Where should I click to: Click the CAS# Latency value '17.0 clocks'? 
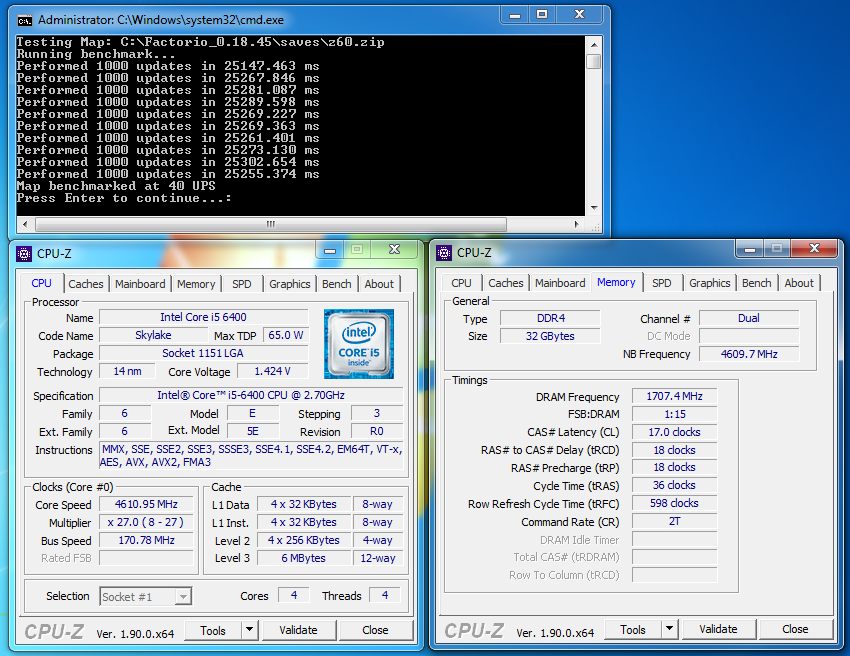click(x=674, y=432)
